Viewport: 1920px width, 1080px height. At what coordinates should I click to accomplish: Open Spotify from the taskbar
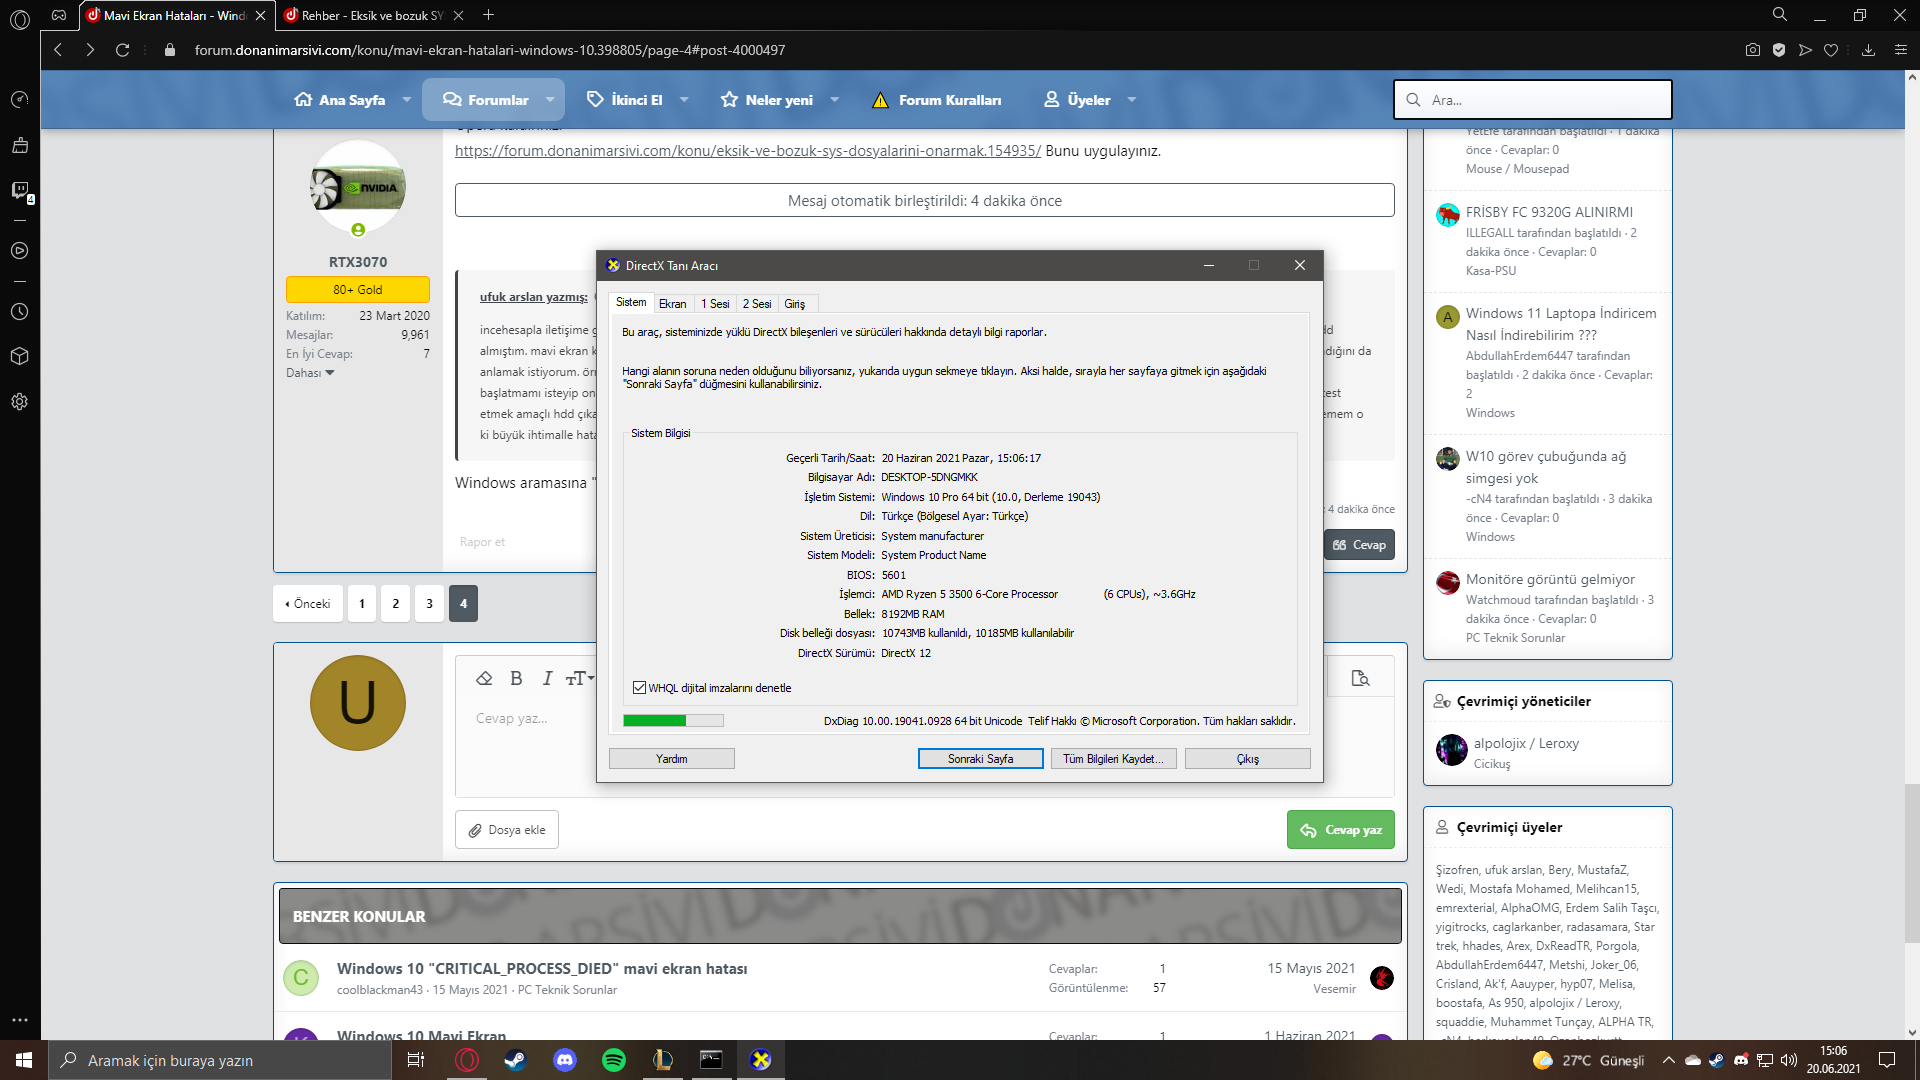614,1060
